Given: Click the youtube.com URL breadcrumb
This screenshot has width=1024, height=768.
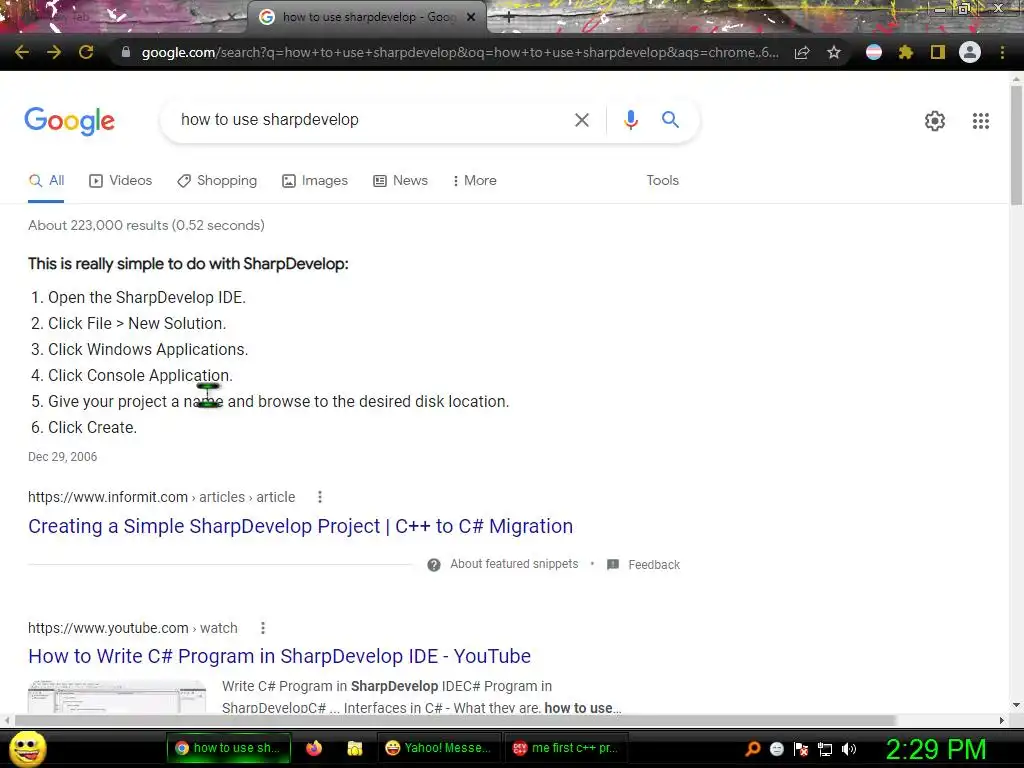Looking at the screenshot, I should (133, 628).
